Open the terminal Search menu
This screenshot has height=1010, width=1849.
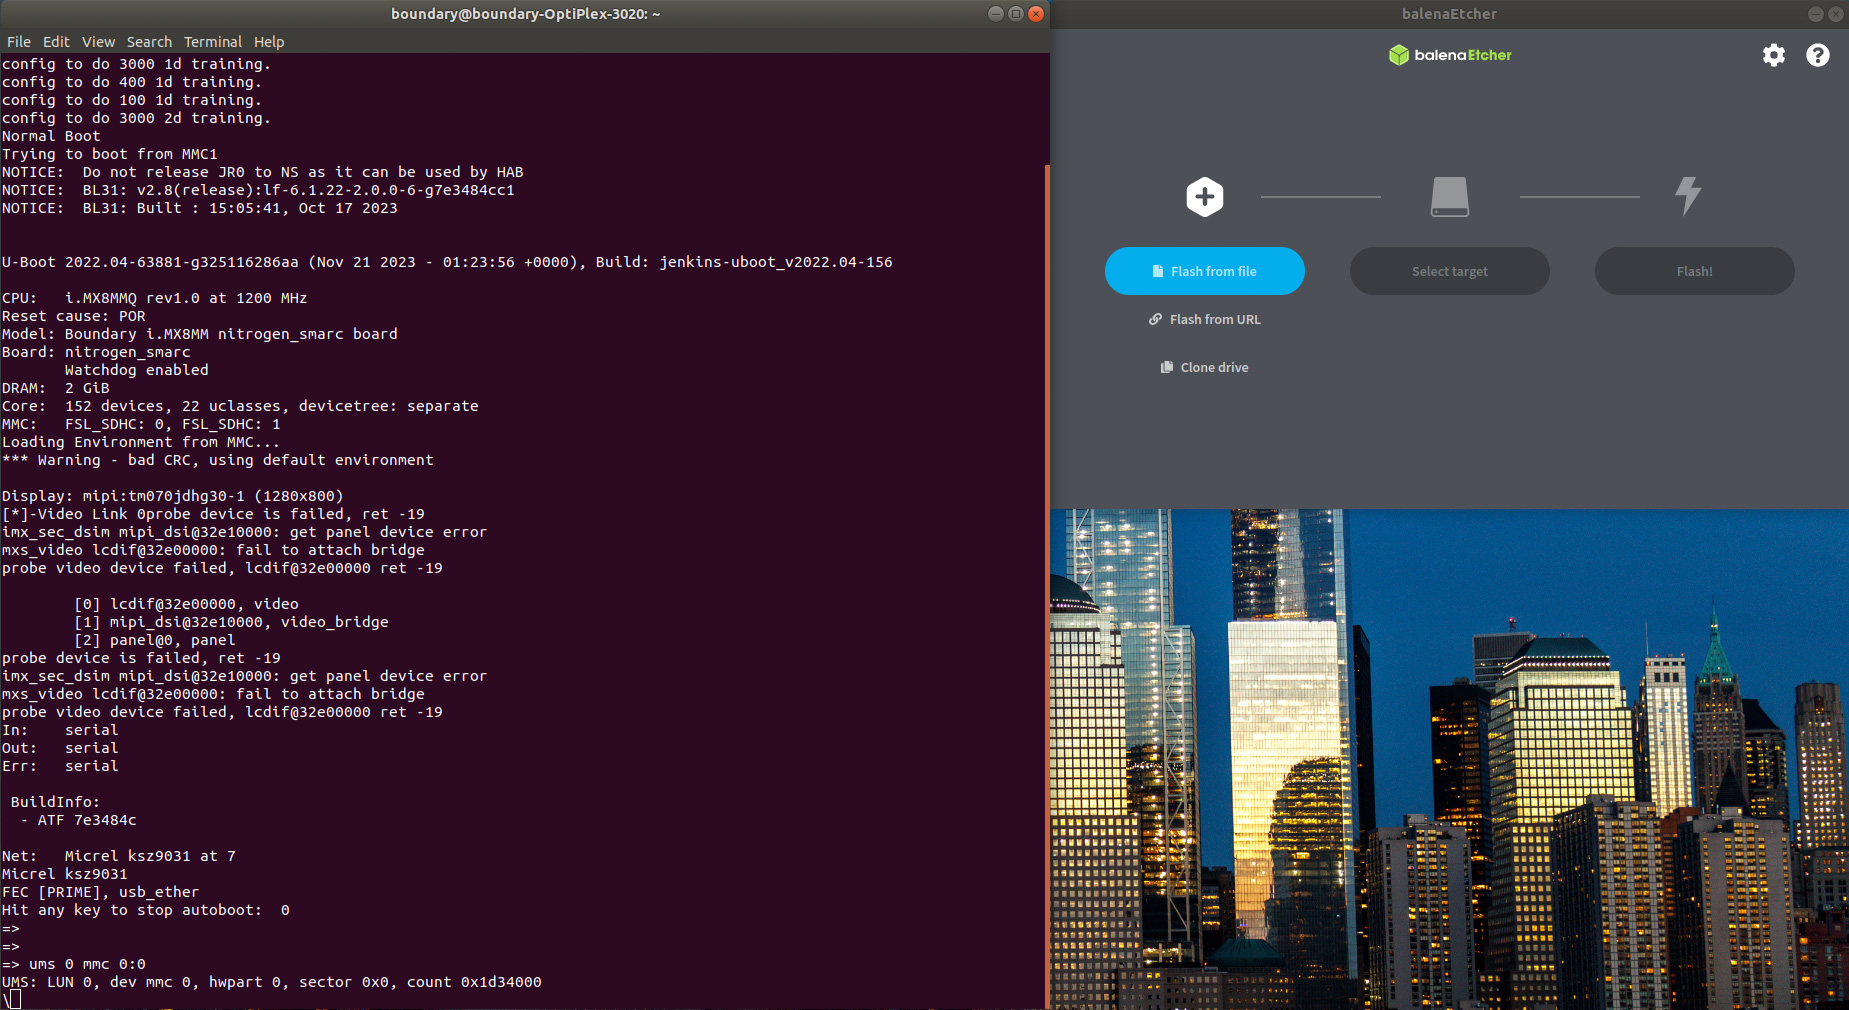click(149, 42)
